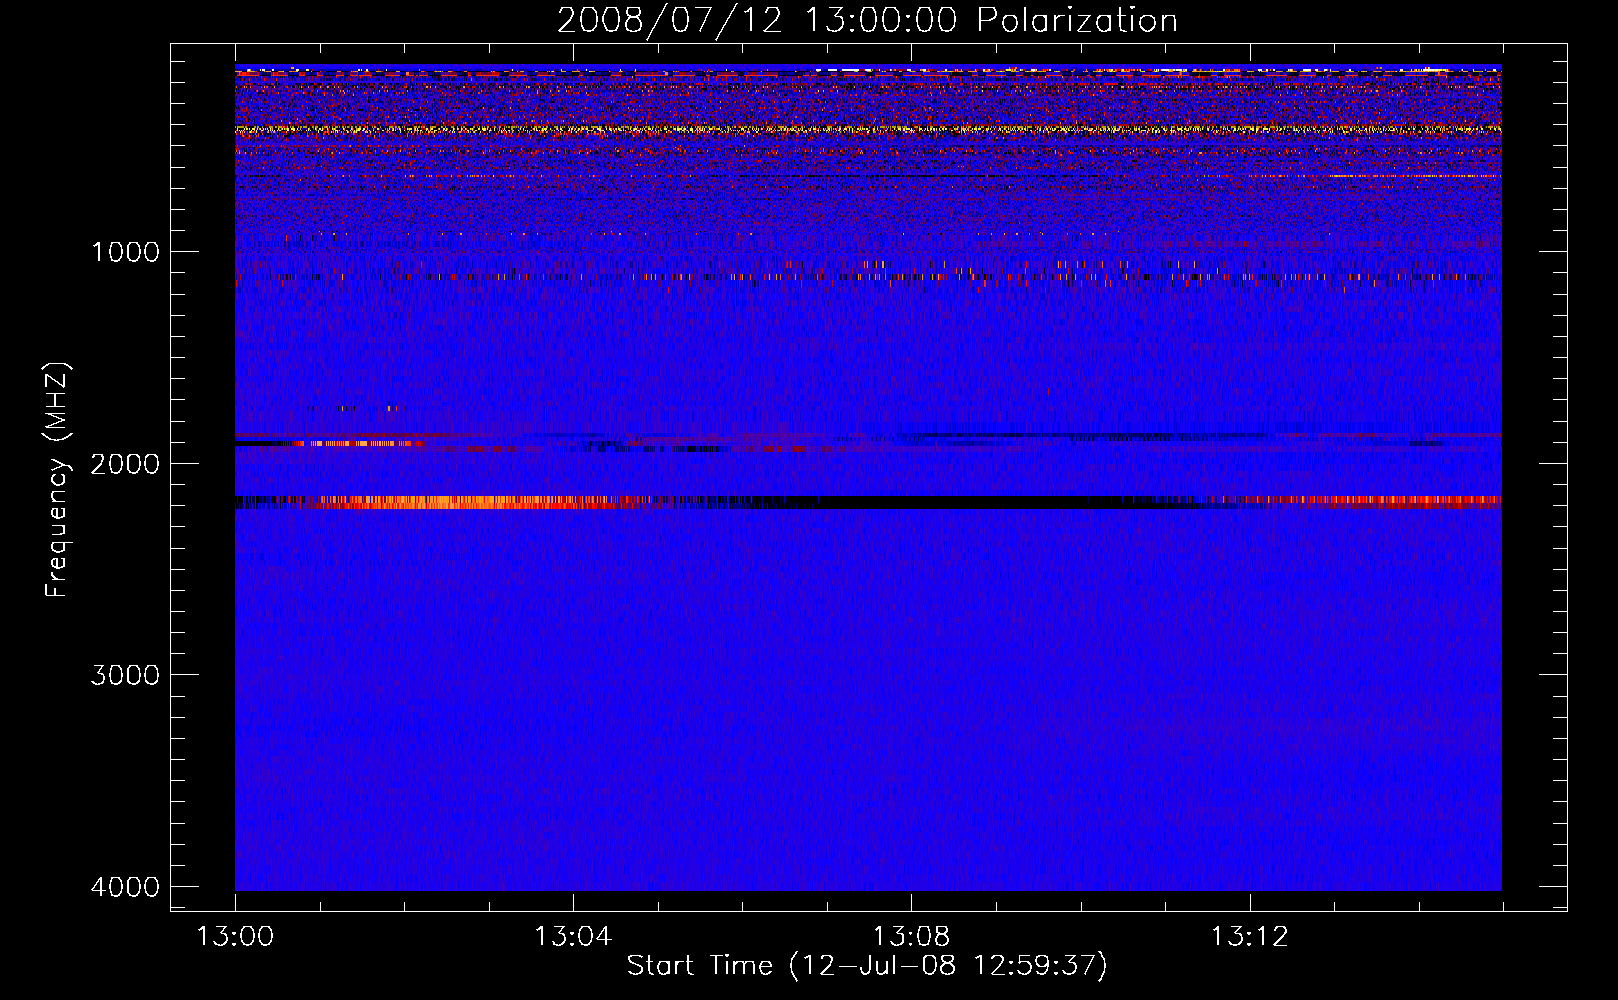Click the 4000 frequency tick label

[125, 887]
